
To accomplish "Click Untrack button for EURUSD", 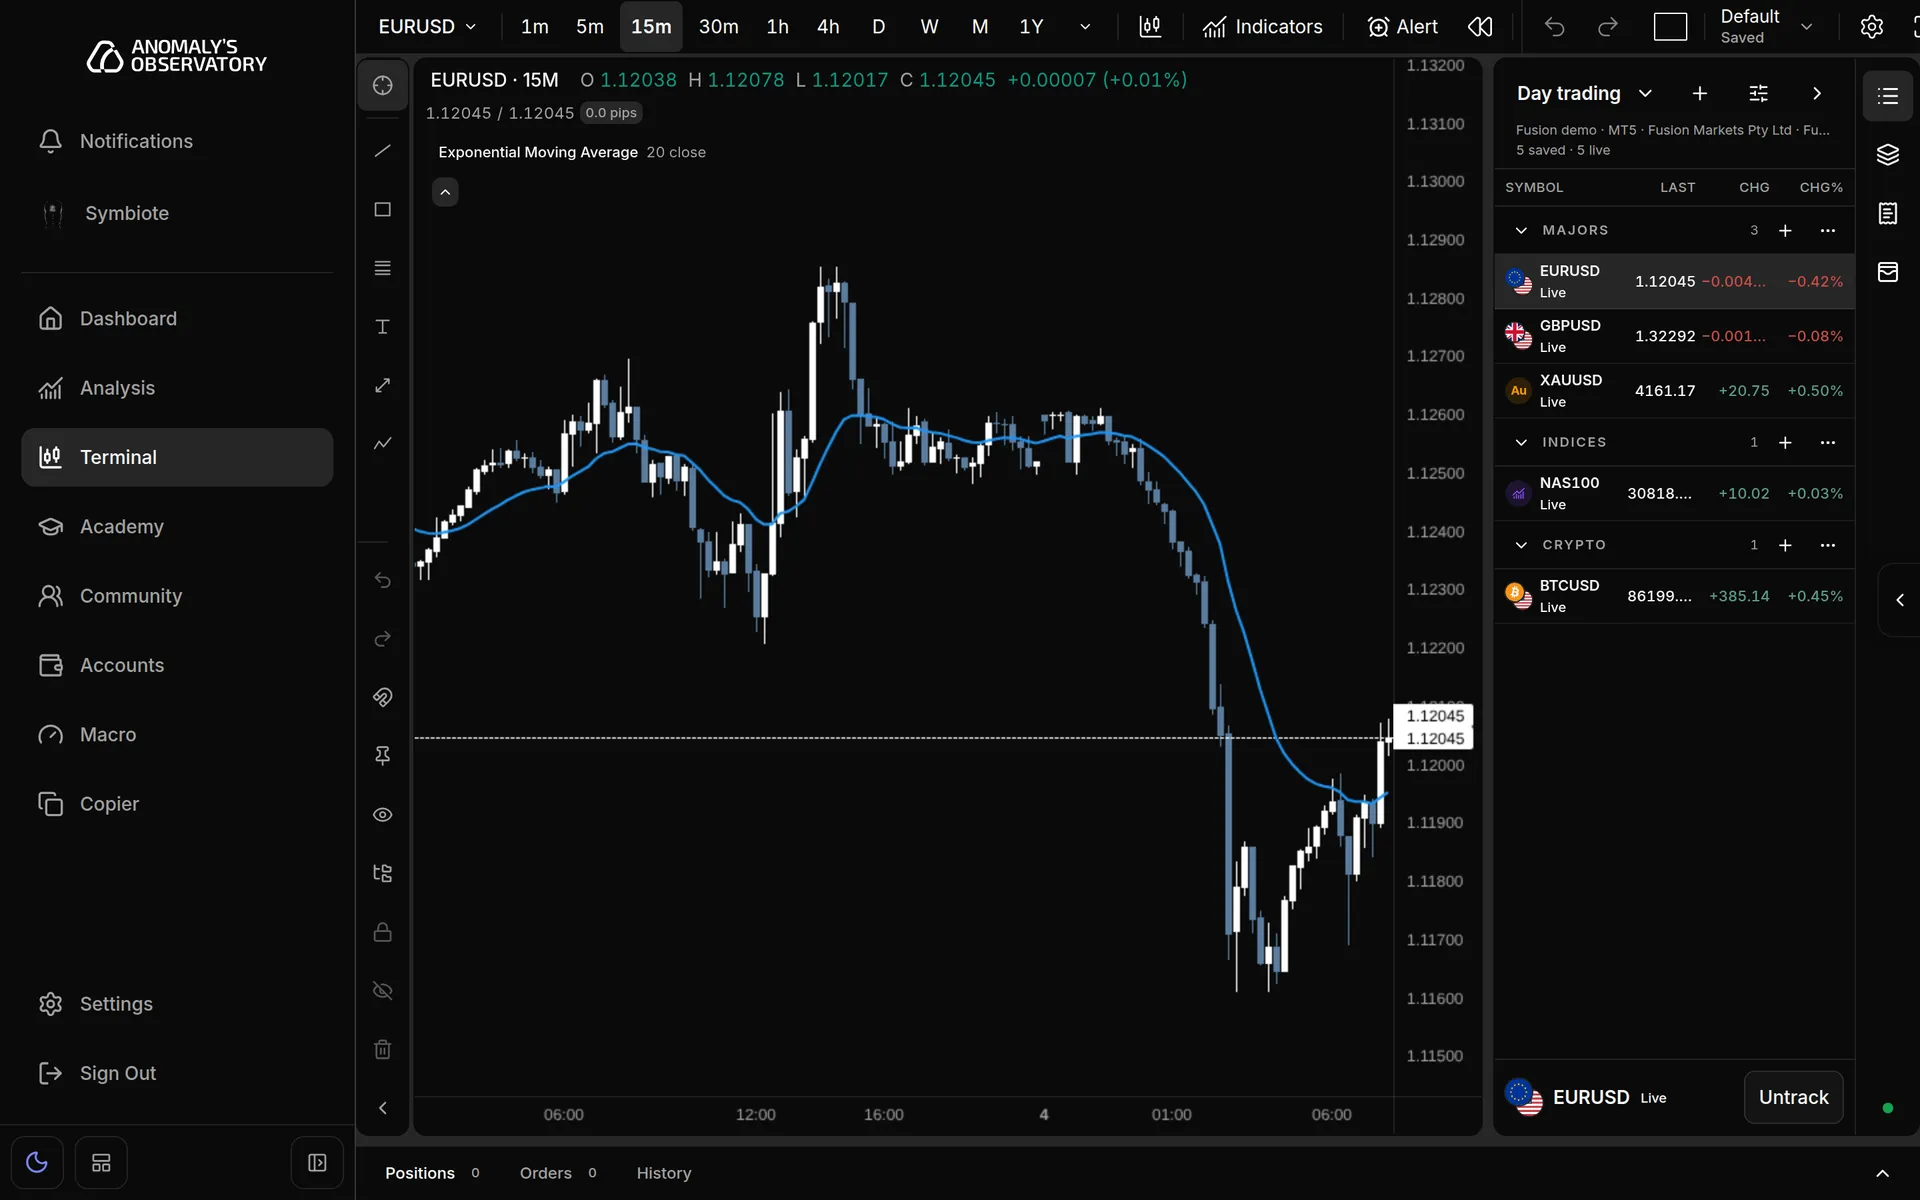I will pyautogui.click(x=1793, y=1097).
